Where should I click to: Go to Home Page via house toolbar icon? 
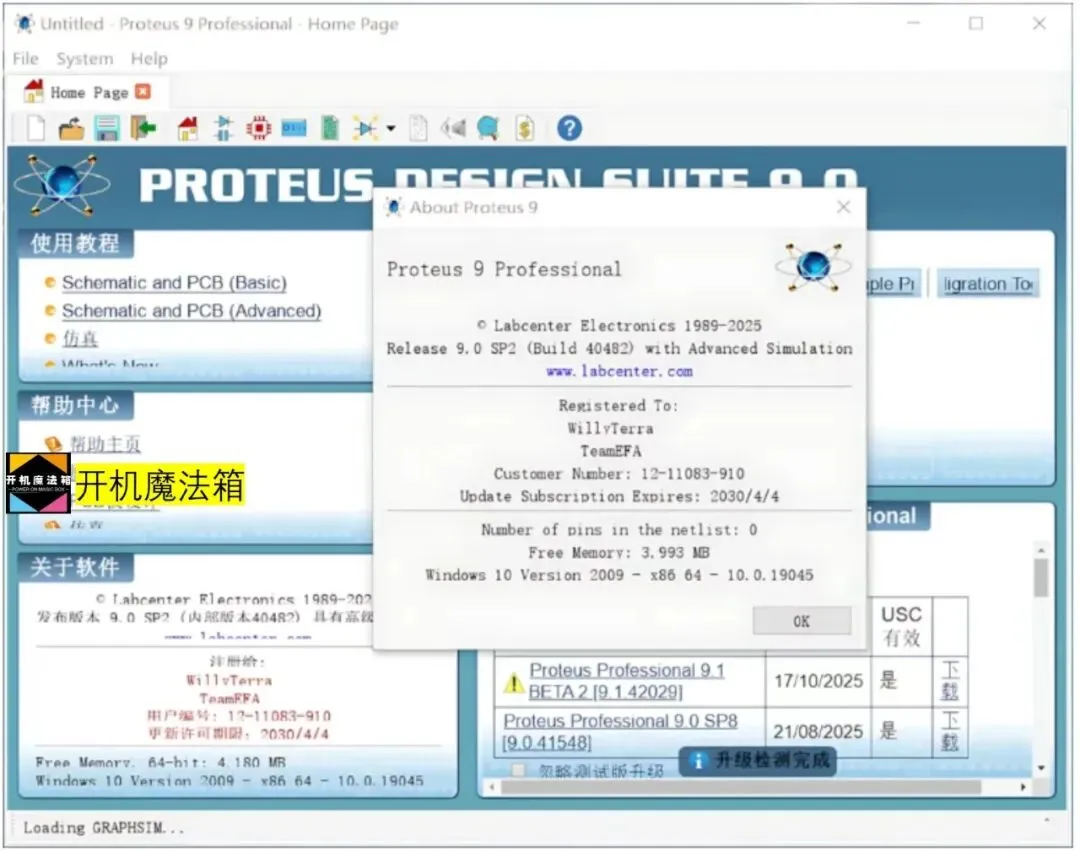[x=187, y=129]
